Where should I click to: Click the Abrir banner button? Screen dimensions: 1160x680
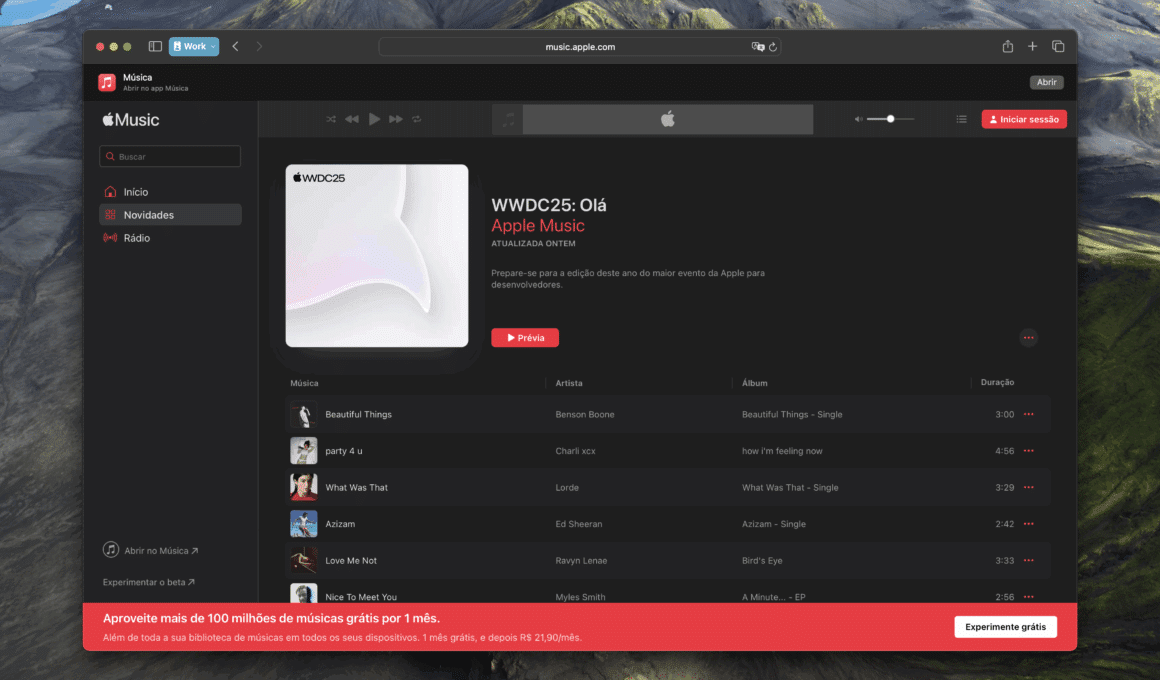pos(1046,82)
